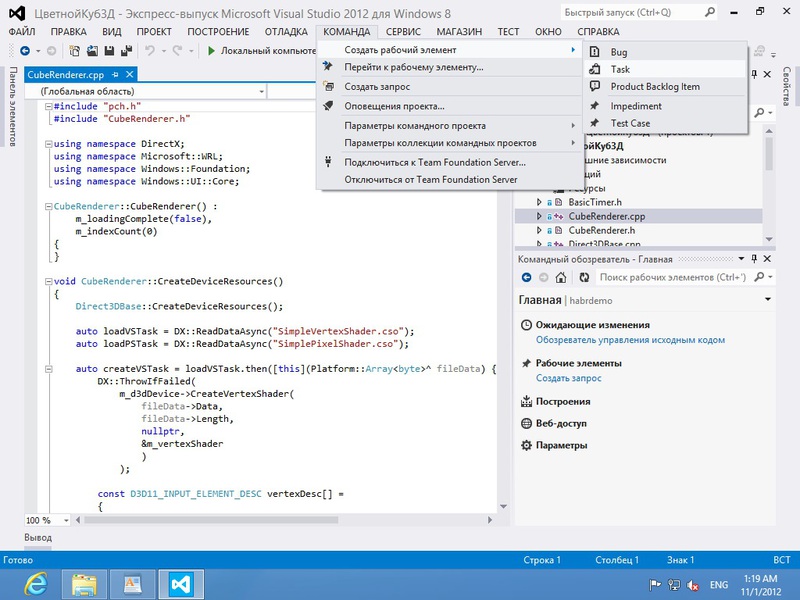800x600 pixels.
Task: Open Обозреватель управления исходным кодом link
Action: (630, 340)
